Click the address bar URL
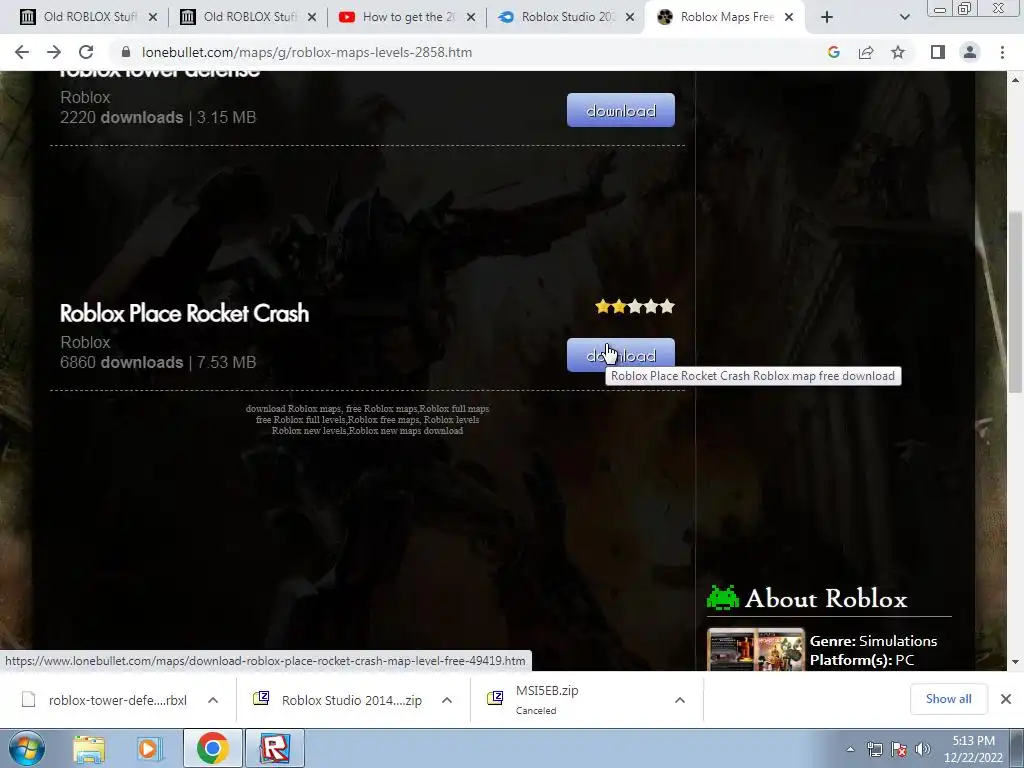Screen dimensions: 1024x768 tap(307, 52)
